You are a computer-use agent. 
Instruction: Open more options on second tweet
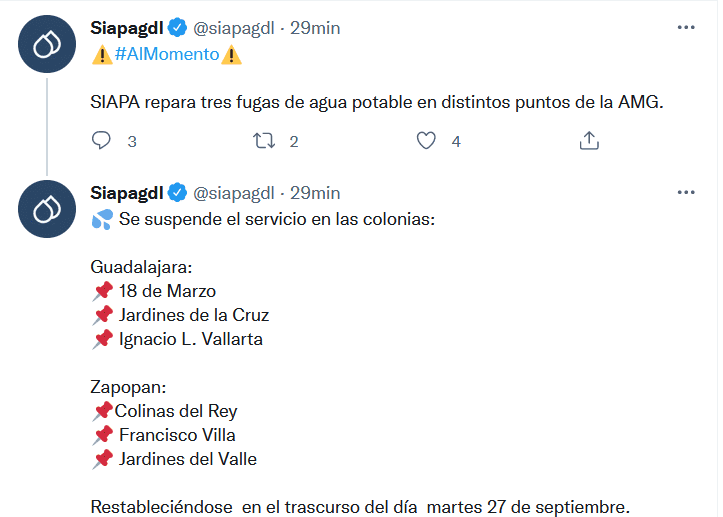[x=686, y=191]
